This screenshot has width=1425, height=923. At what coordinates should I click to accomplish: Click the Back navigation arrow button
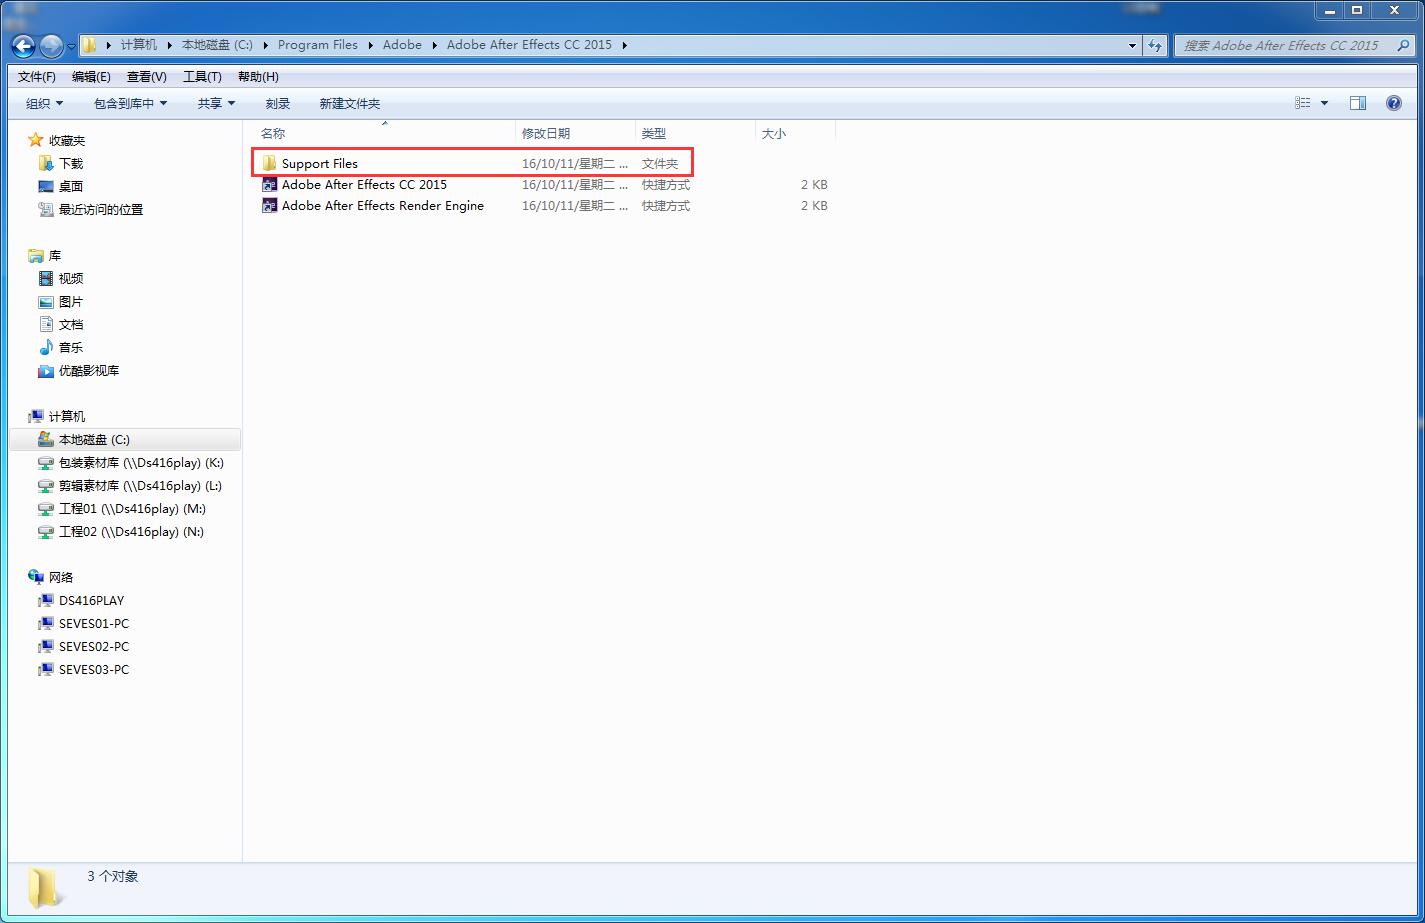click(x=23, y=45)
